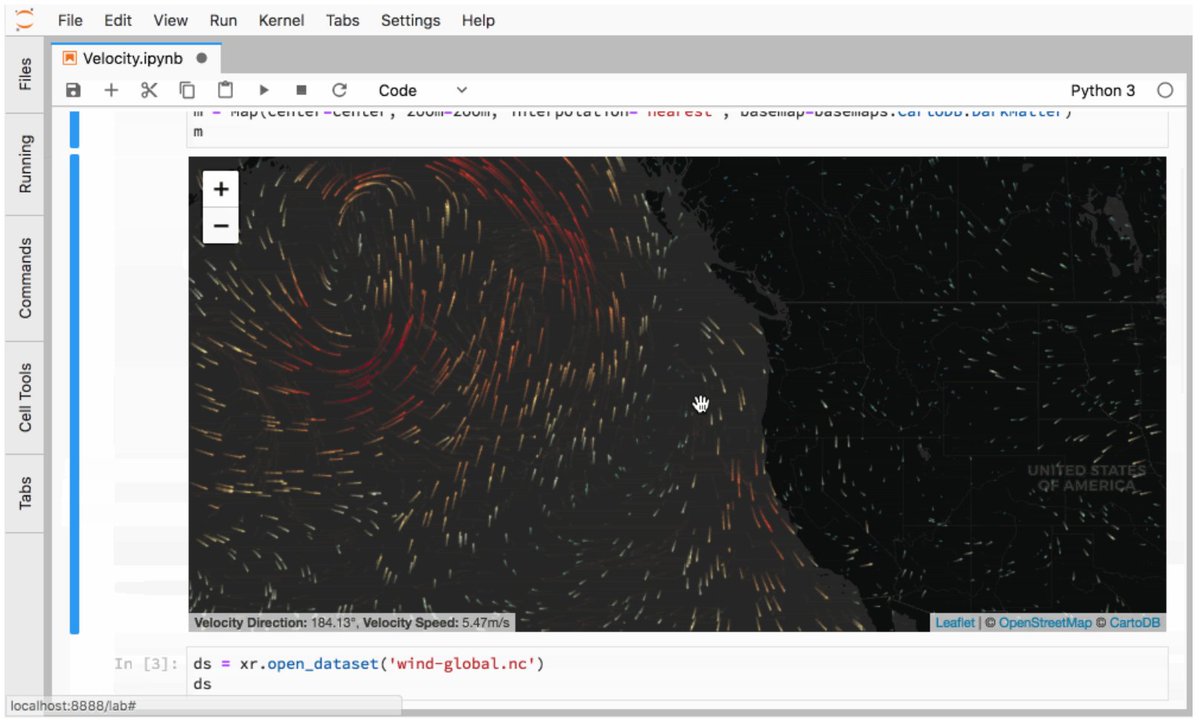
Task: Open the Leaflet attribution link
Action: 955,622
